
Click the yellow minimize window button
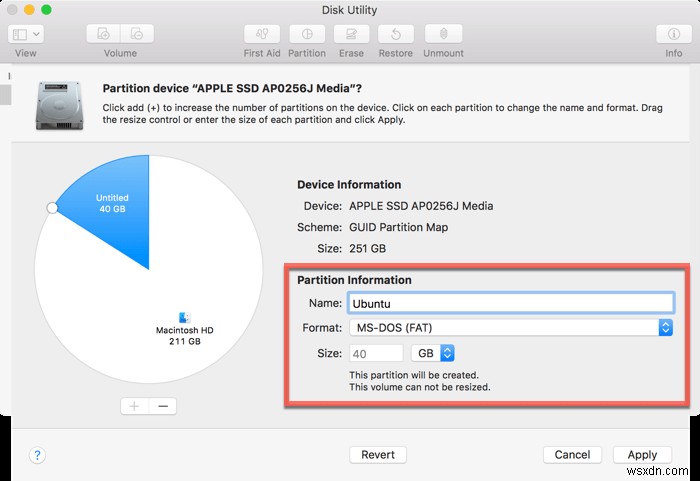pyautogui.click(x=29, y=9)
